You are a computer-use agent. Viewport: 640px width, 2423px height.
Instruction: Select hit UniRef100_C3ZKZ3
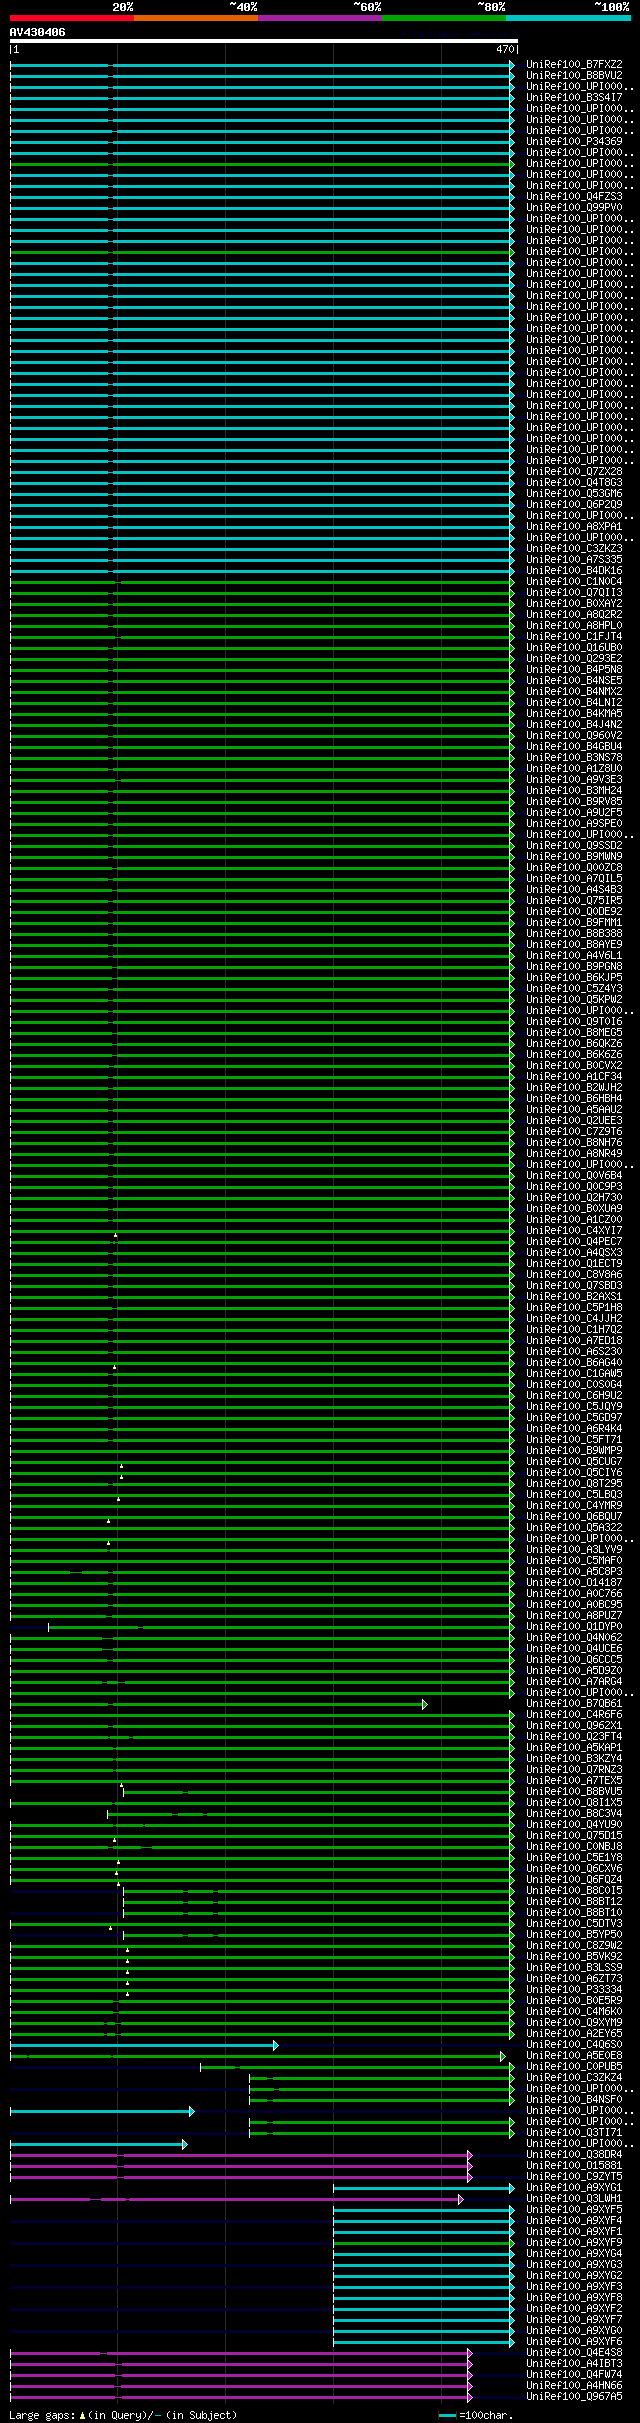pyautogui.click(x=574, y=548)
